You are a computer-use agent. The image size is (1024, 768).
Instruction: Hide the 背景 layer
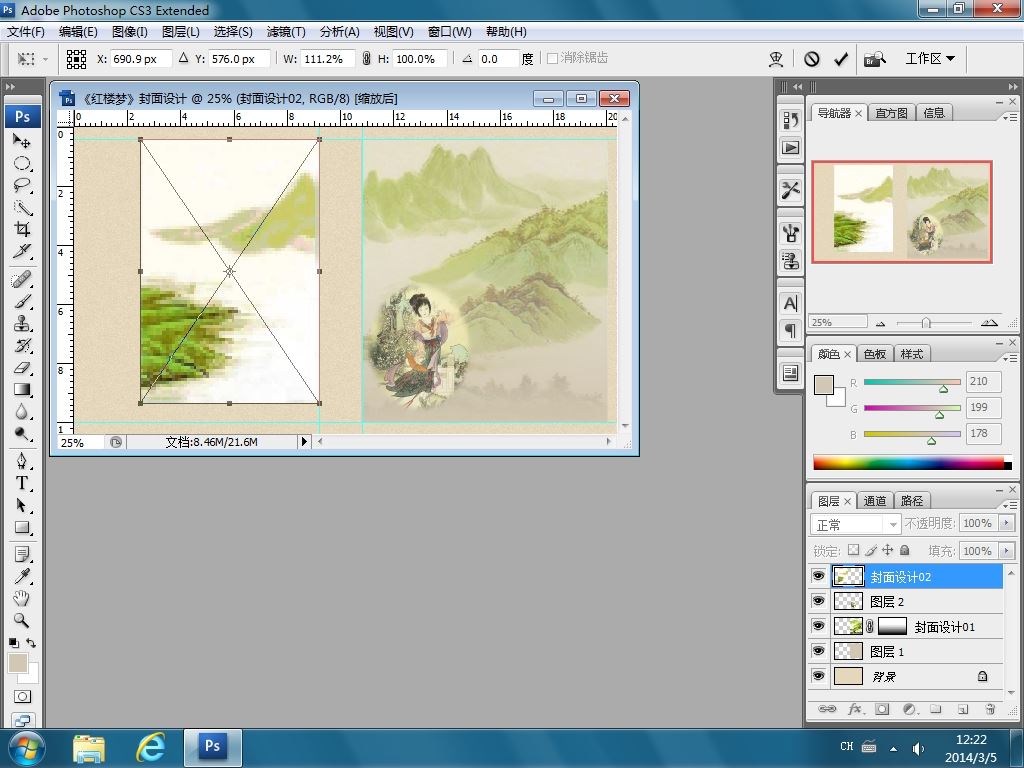[818, 676]
